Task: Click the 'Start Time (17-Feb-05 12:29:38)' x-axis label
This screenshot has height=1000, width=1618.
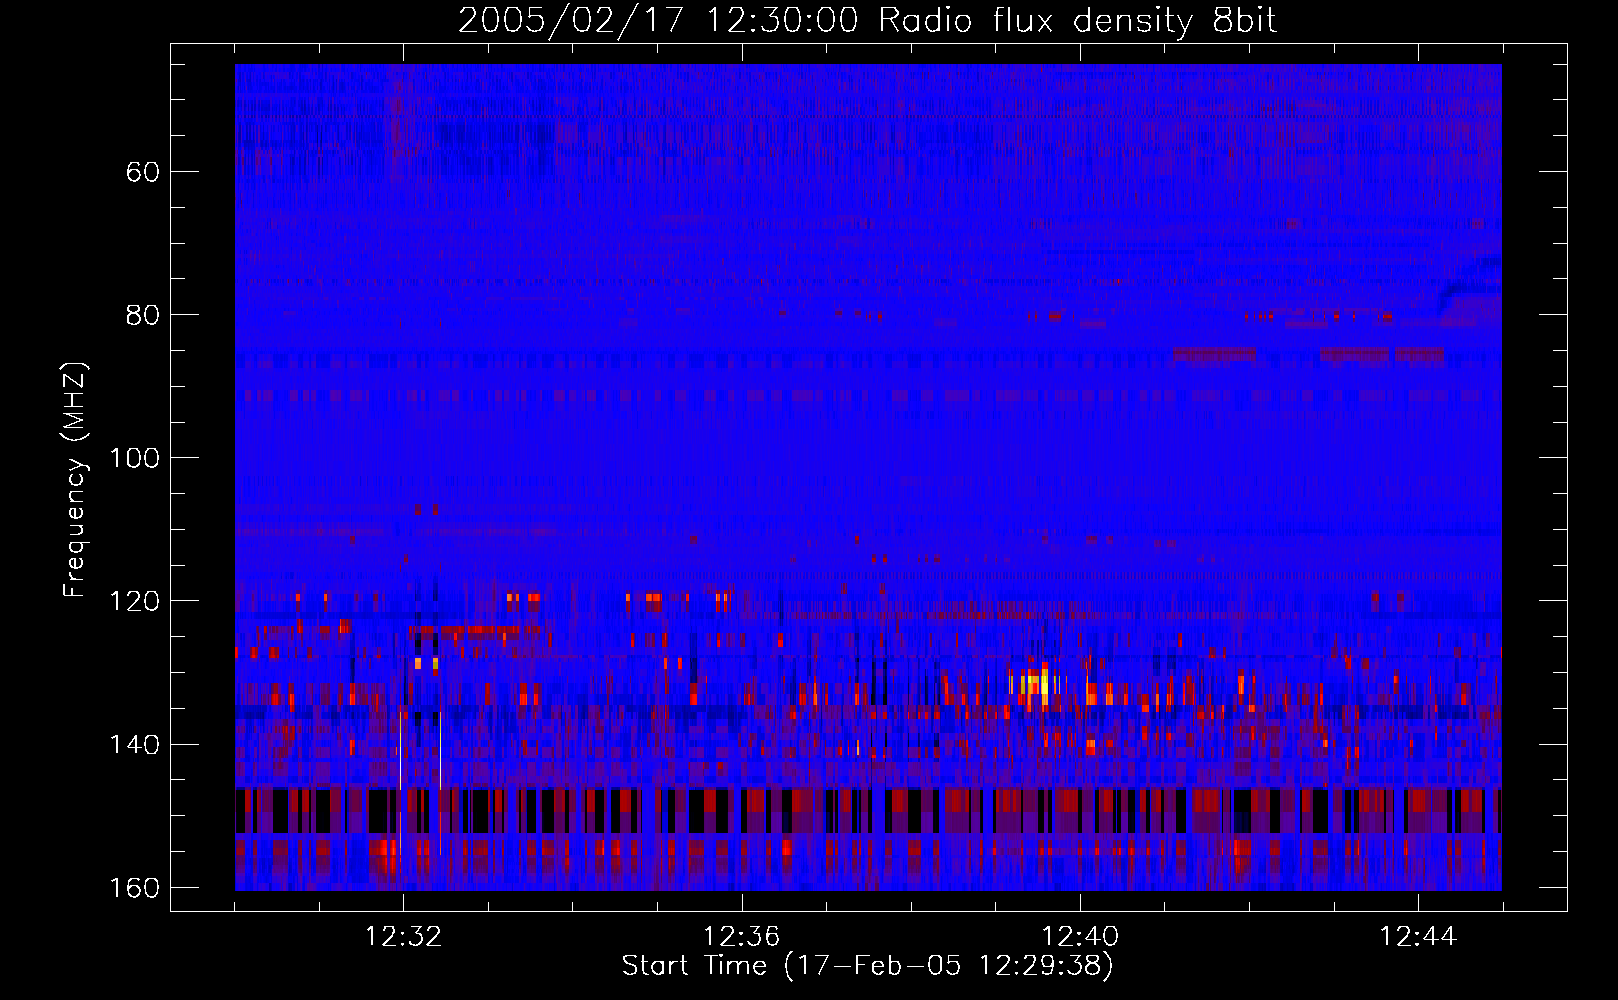Action: tap(867, 966)
